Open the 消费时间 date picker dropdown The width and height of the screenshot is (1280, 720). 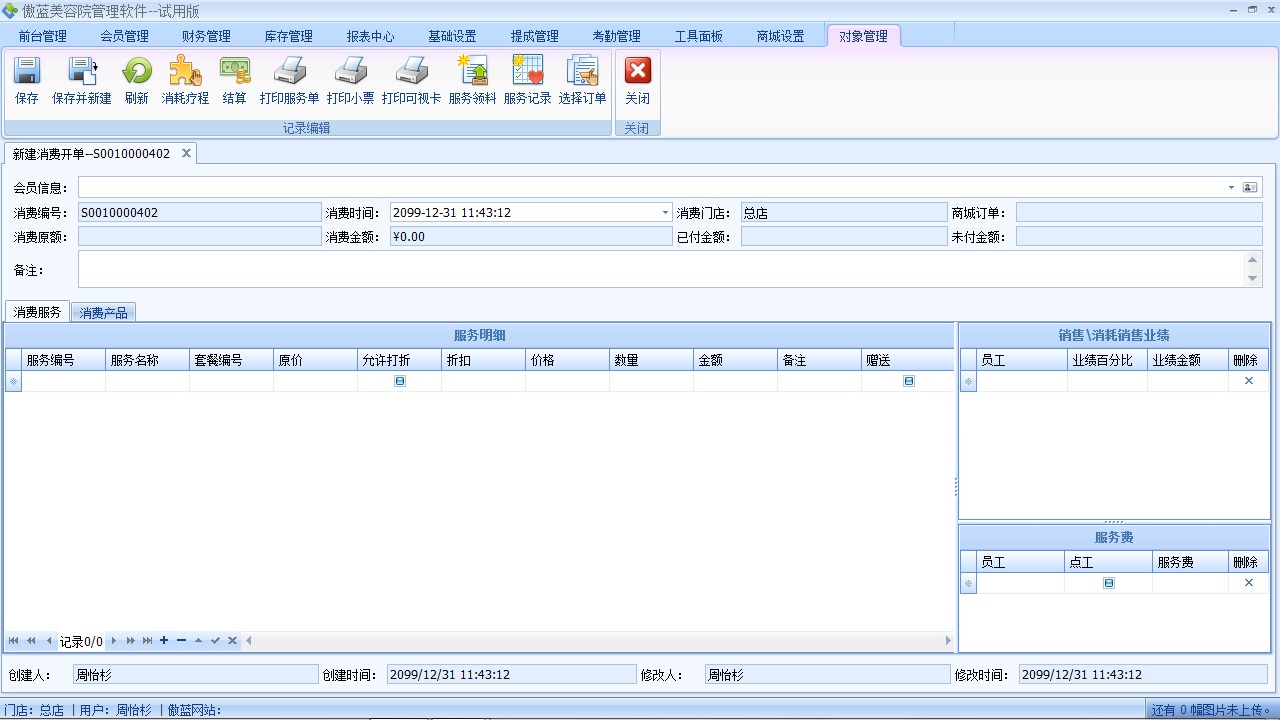tap(663, 212)
